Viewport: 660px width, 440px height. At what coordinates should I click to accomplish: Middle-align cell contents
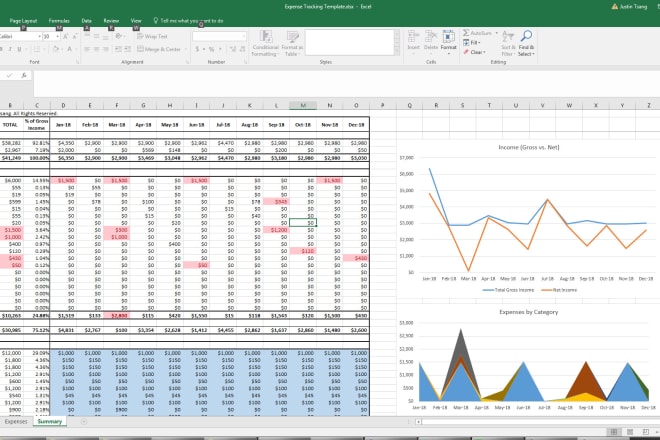coord(96,37)
